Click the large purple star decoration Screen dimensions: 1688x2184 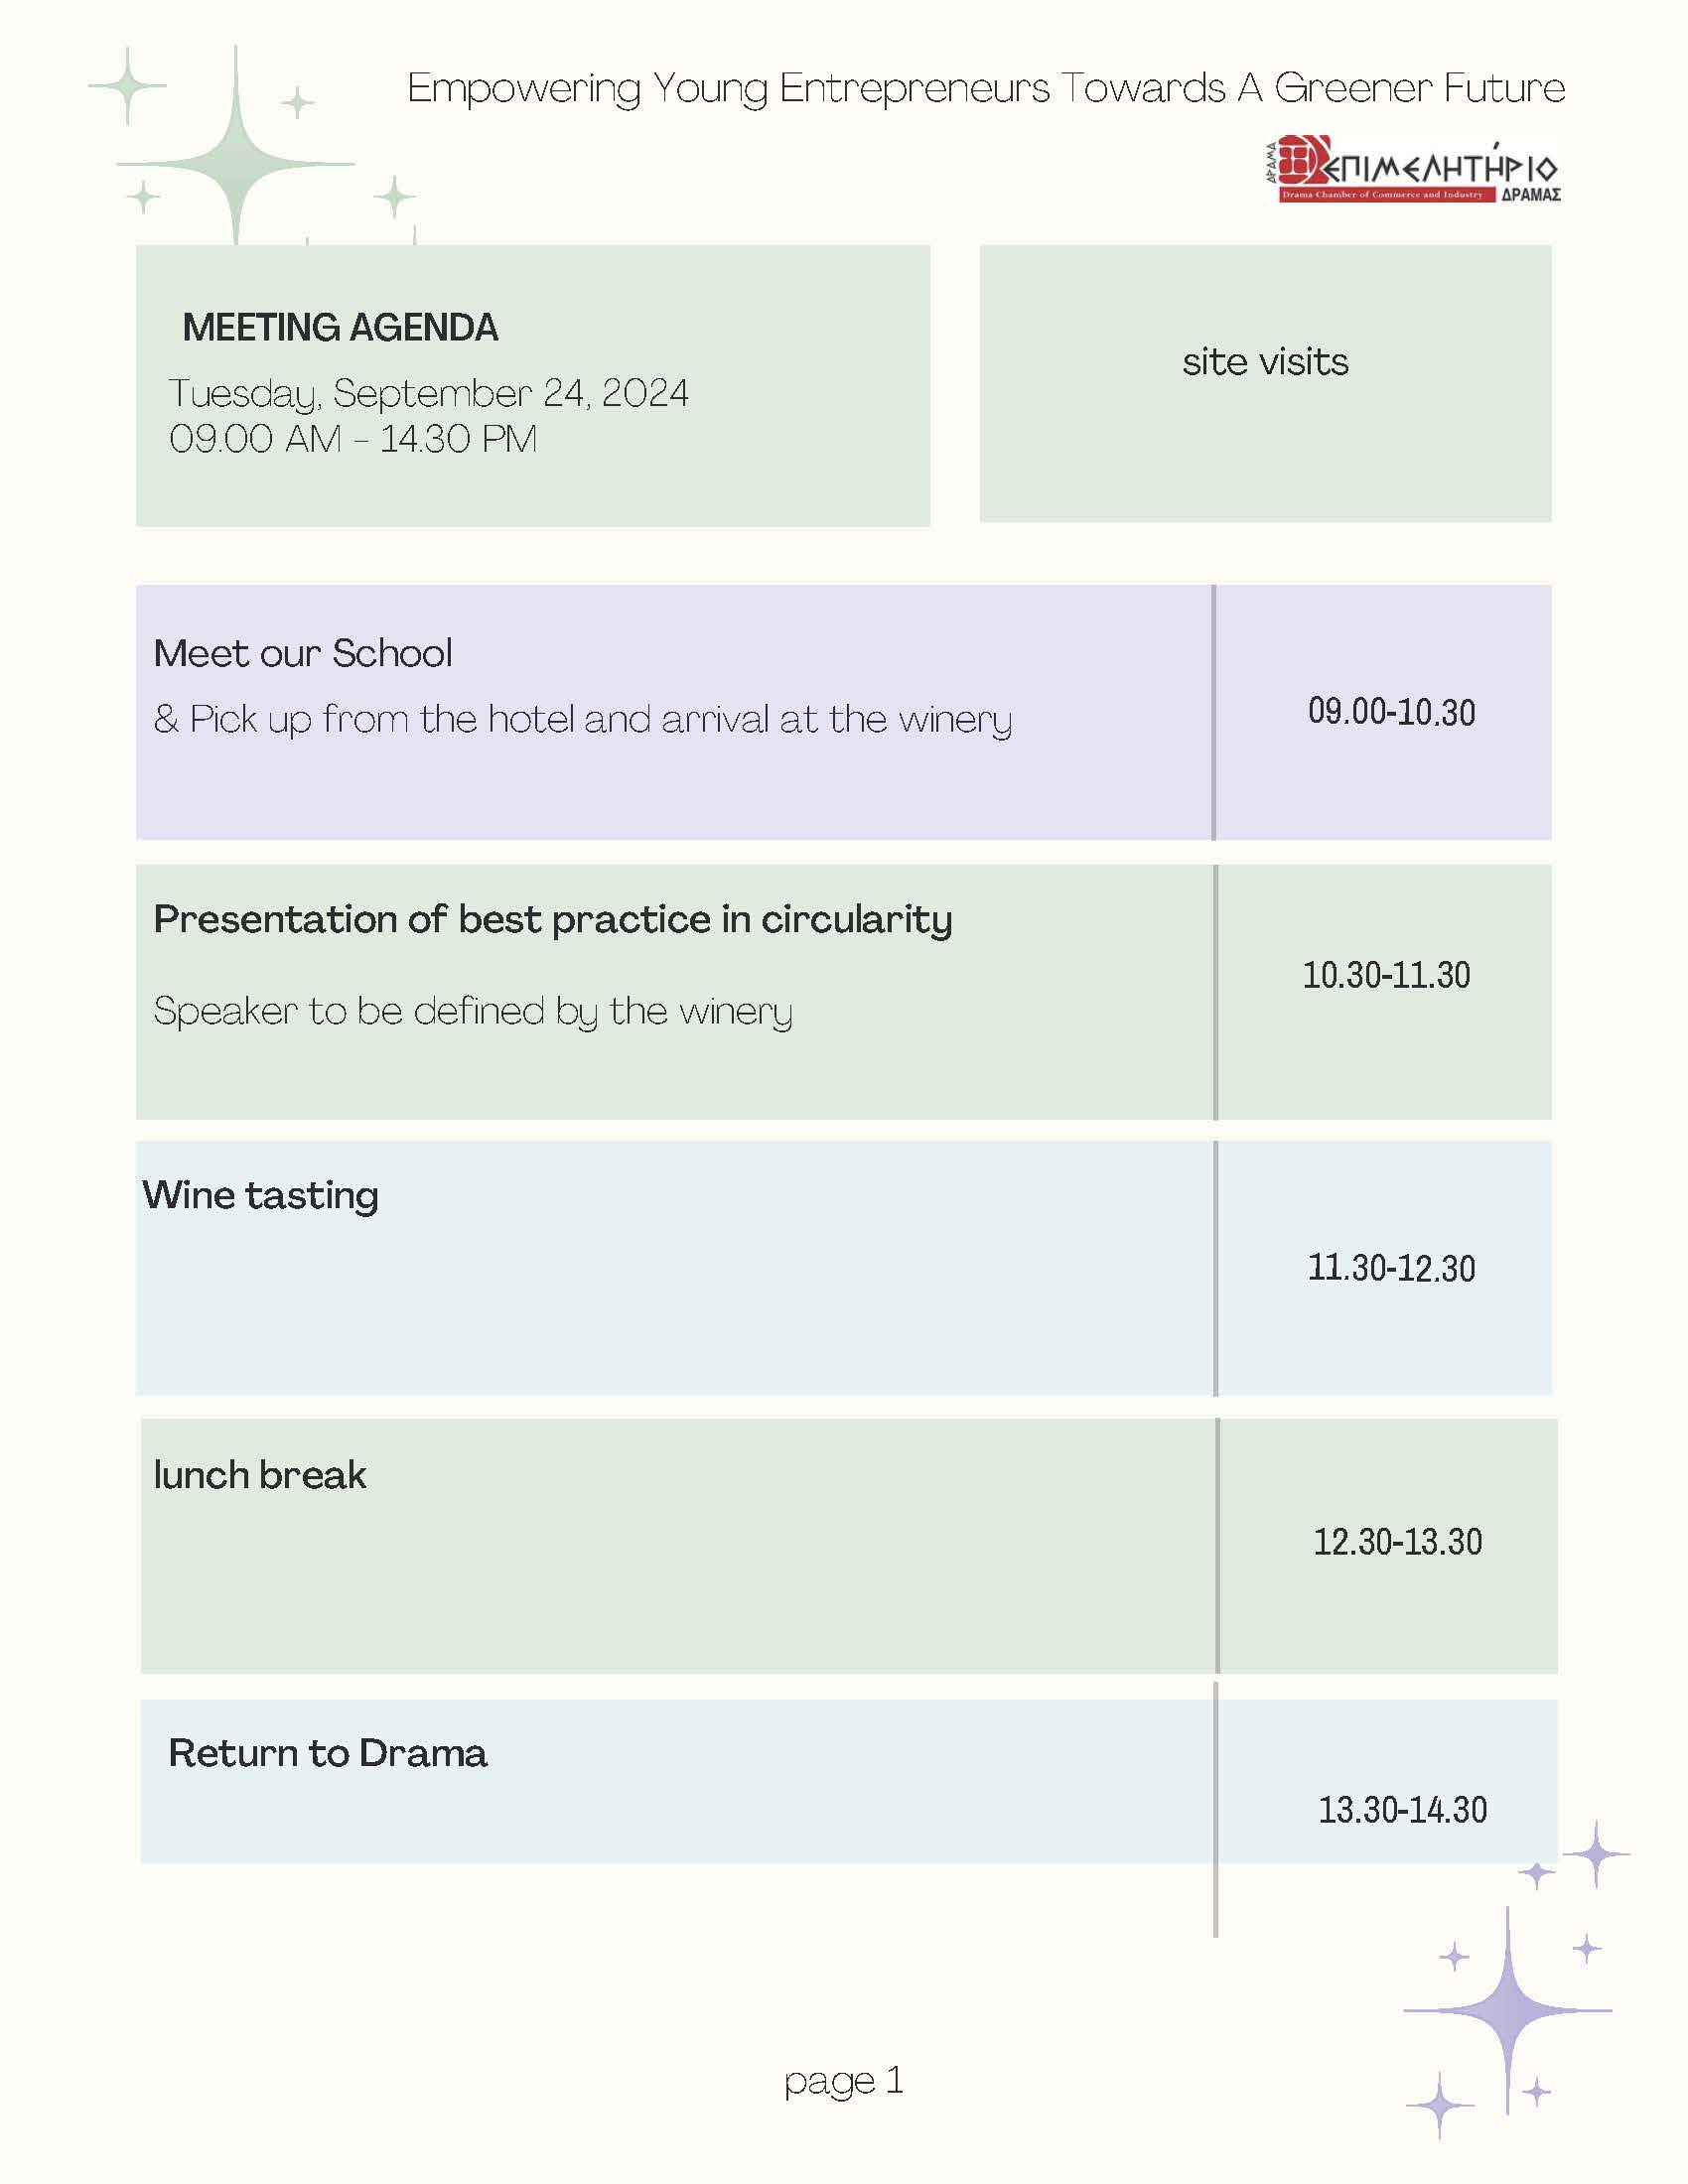(1508, 2010)
